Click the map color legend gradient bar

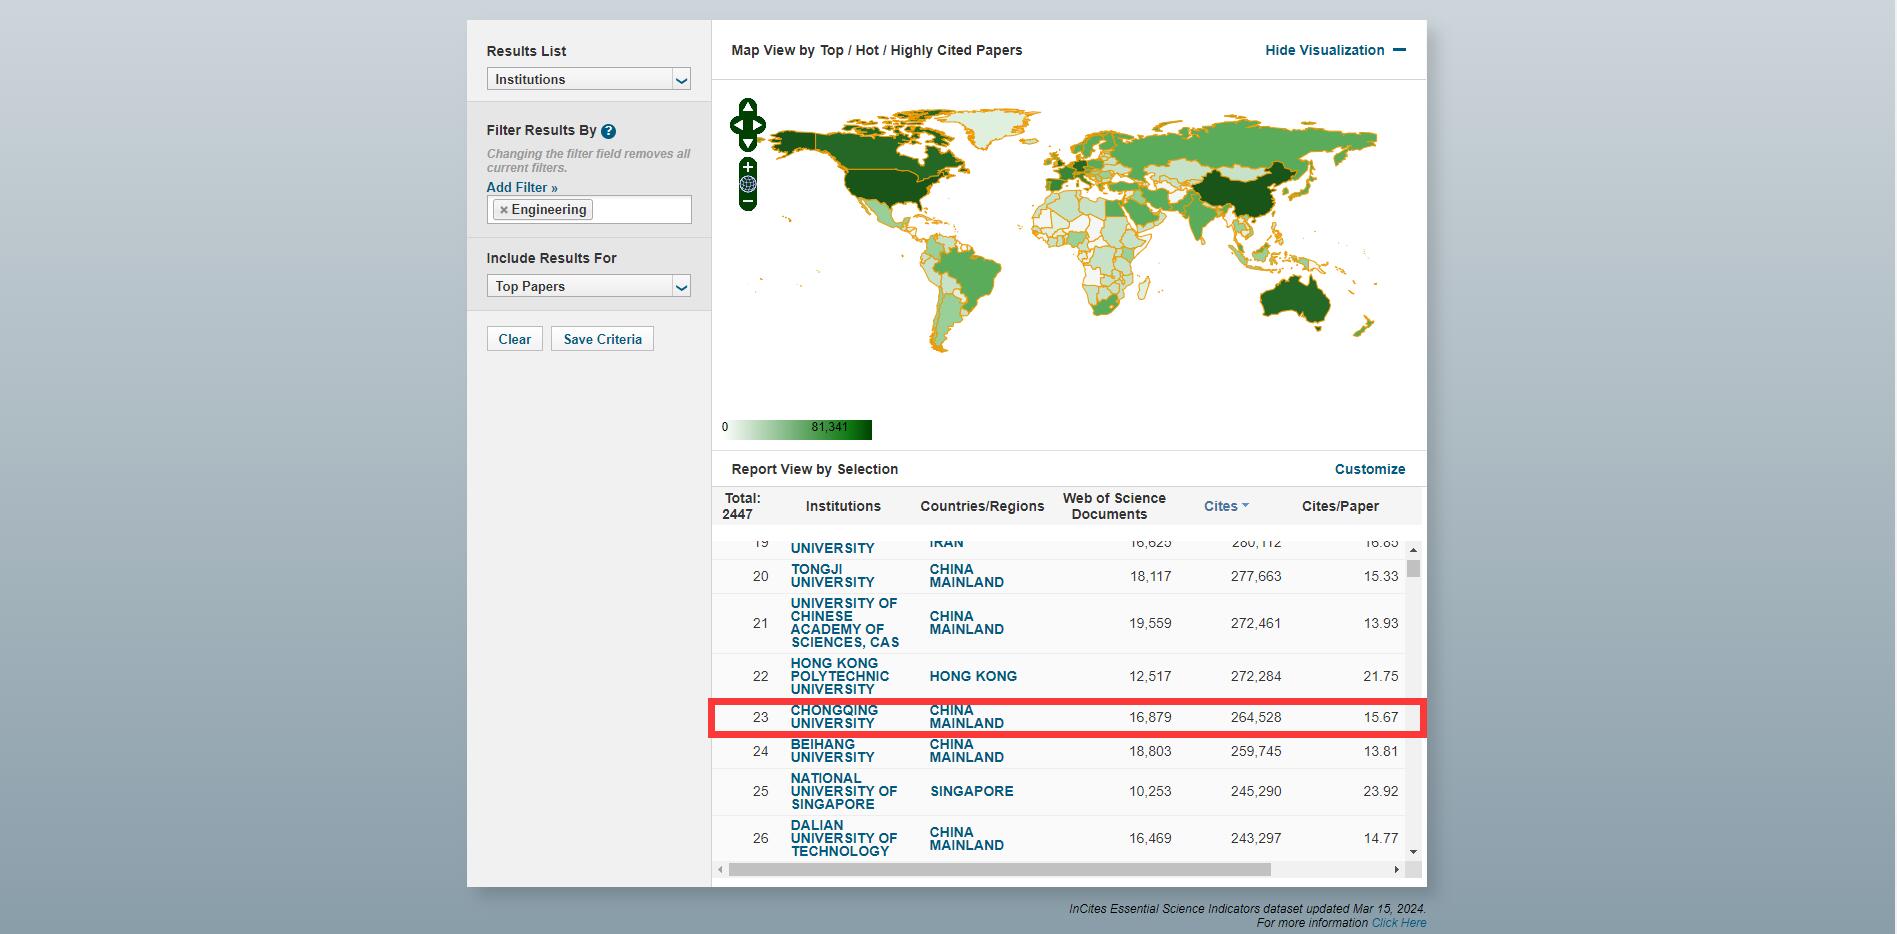797,430
